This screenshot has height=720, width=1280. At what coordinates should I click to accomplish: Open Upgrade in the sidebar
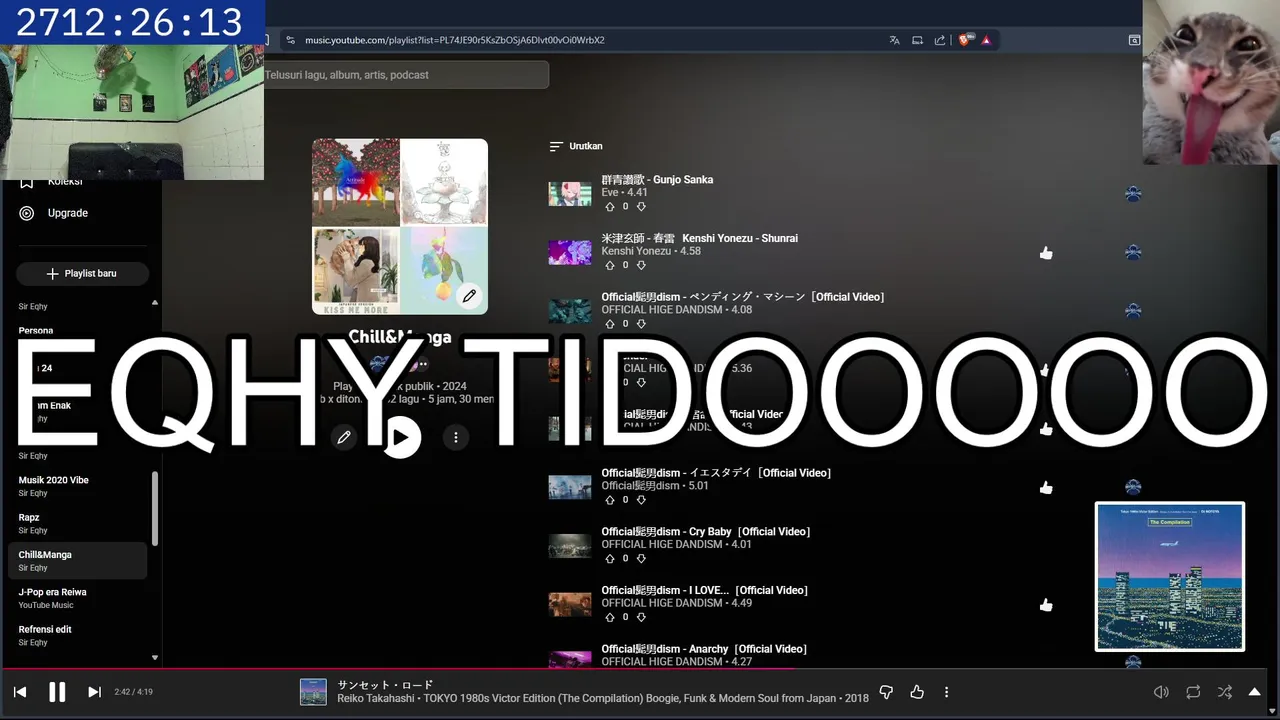68,213
